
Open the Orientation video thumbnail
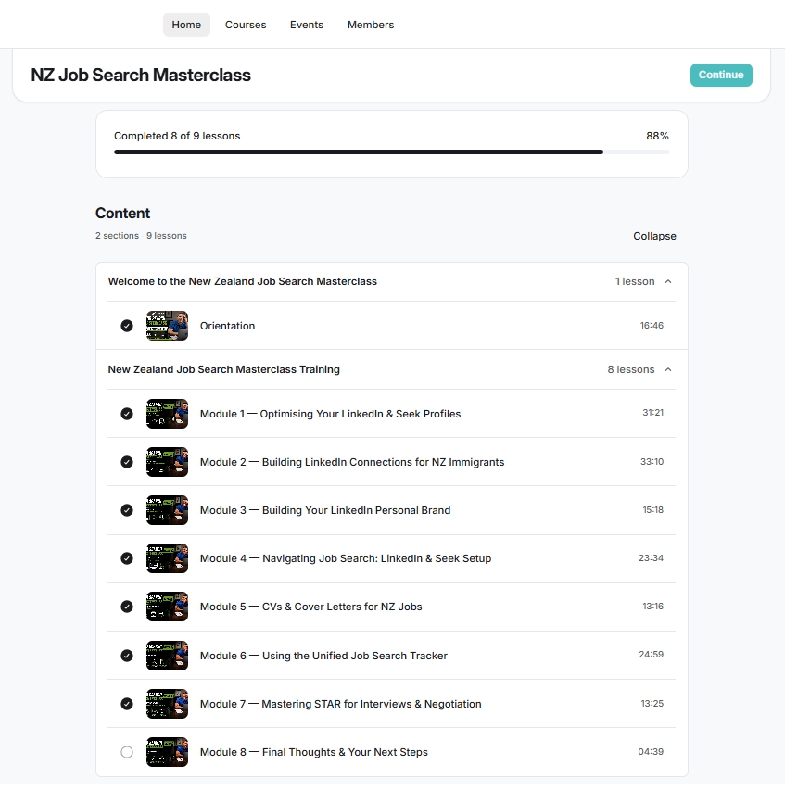point(167,326)
